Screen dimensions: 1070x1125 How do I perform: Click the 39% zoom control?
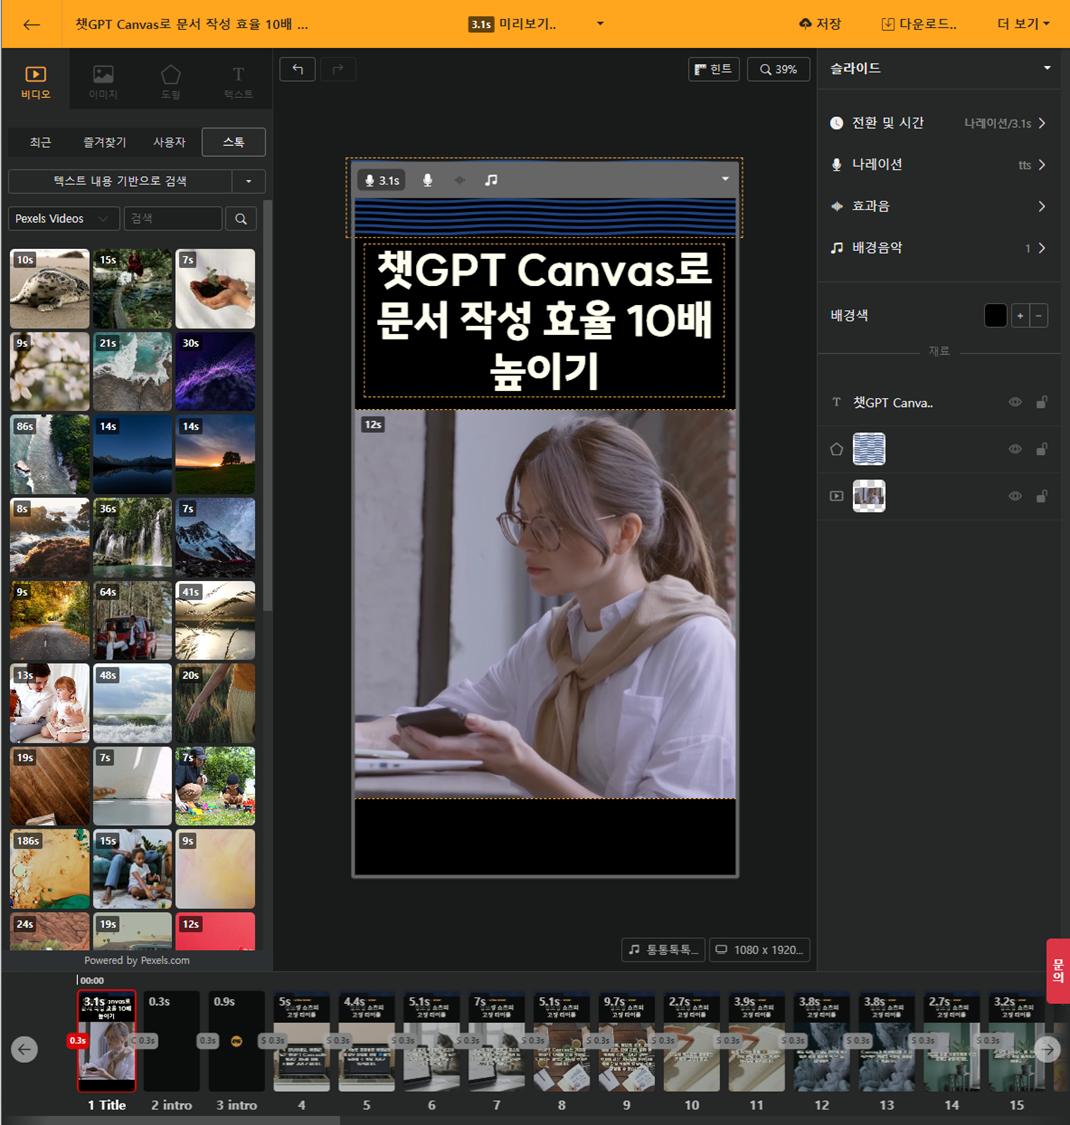[x=779, y=69]
